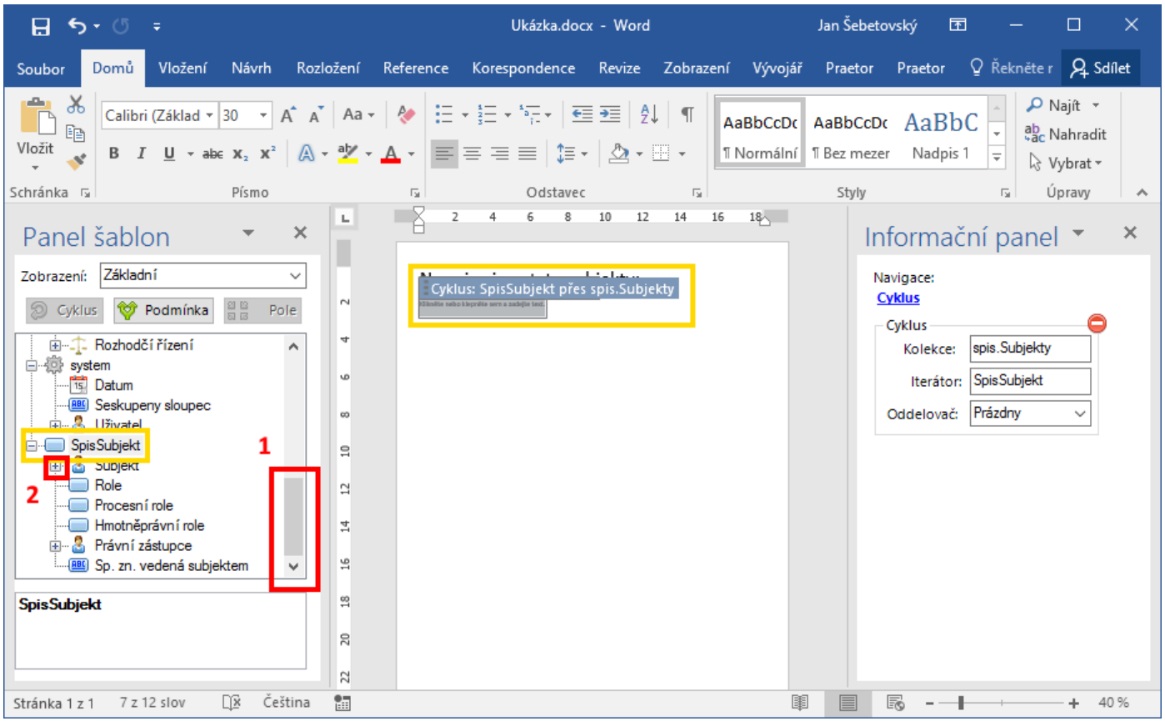
Task: Click the red remove Cyklus icon
Action: 1097,323
